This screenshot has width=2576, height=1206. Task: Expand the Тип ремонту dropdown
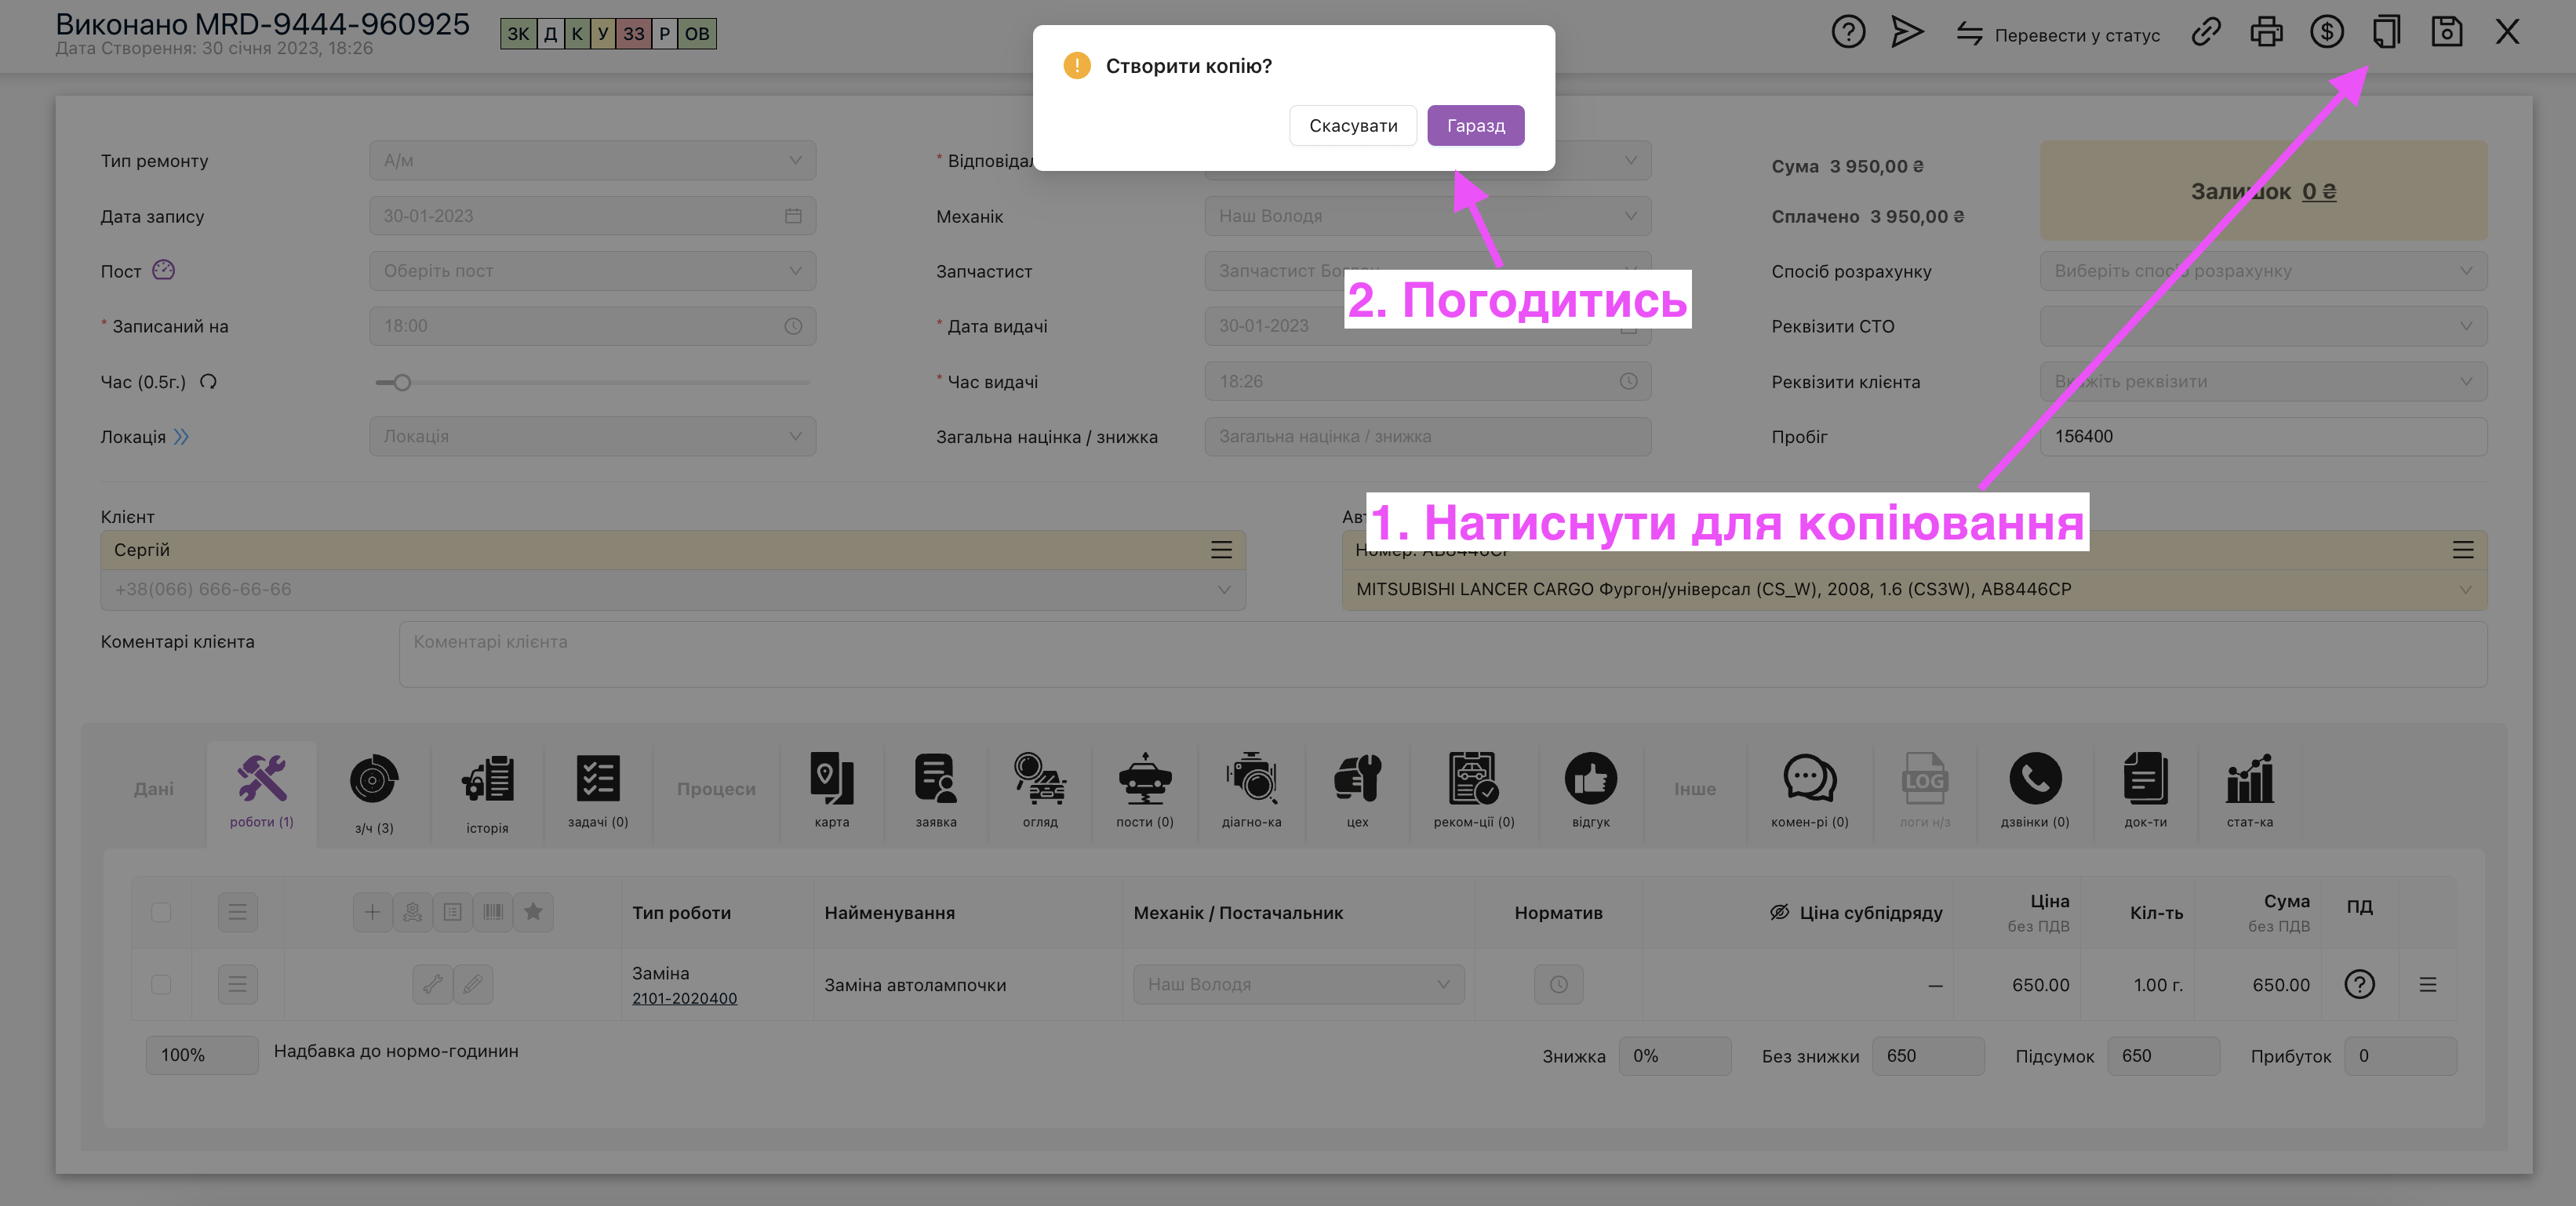592,160
